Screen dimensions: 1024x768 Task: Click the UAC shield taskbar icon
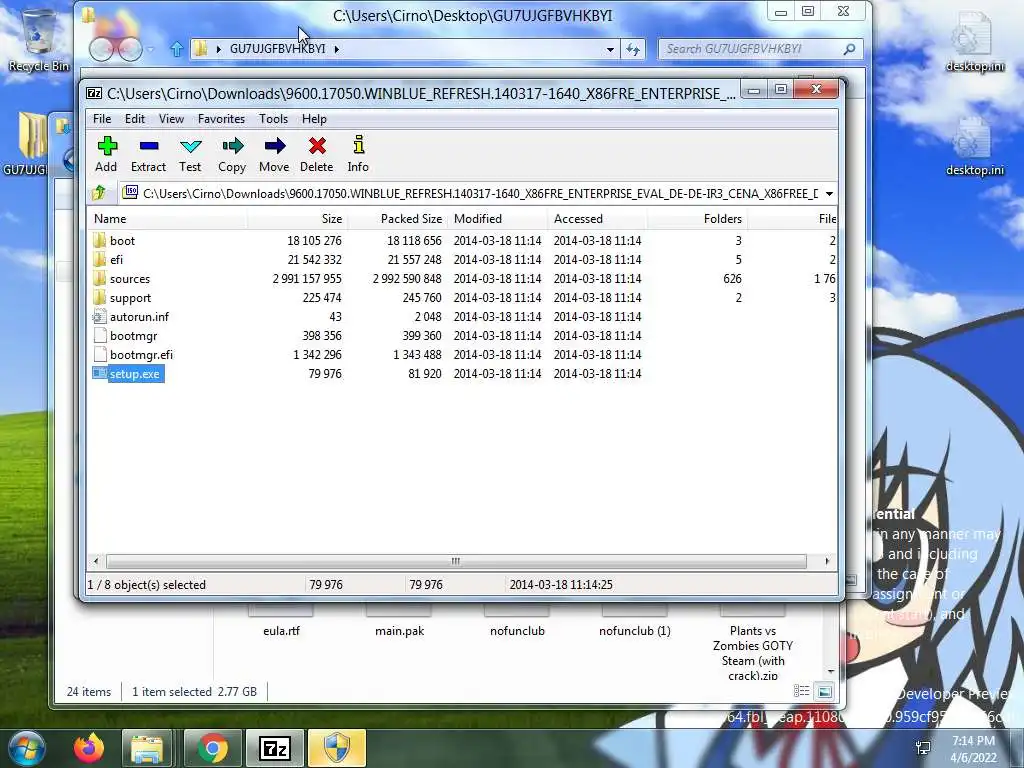click(337, 748)
